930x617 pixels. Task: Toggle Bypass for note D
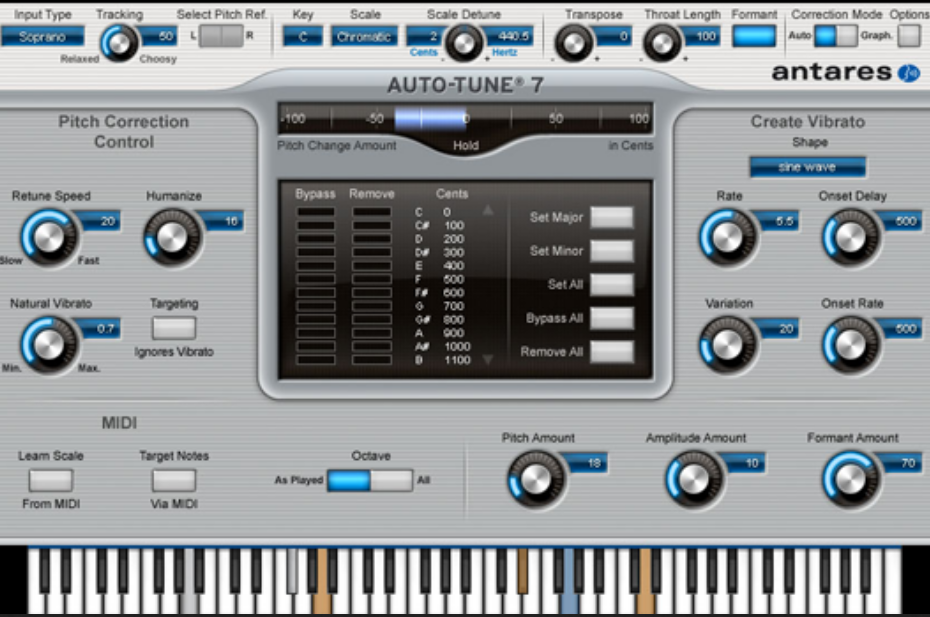pyautogui.click(x=316, y=239)
